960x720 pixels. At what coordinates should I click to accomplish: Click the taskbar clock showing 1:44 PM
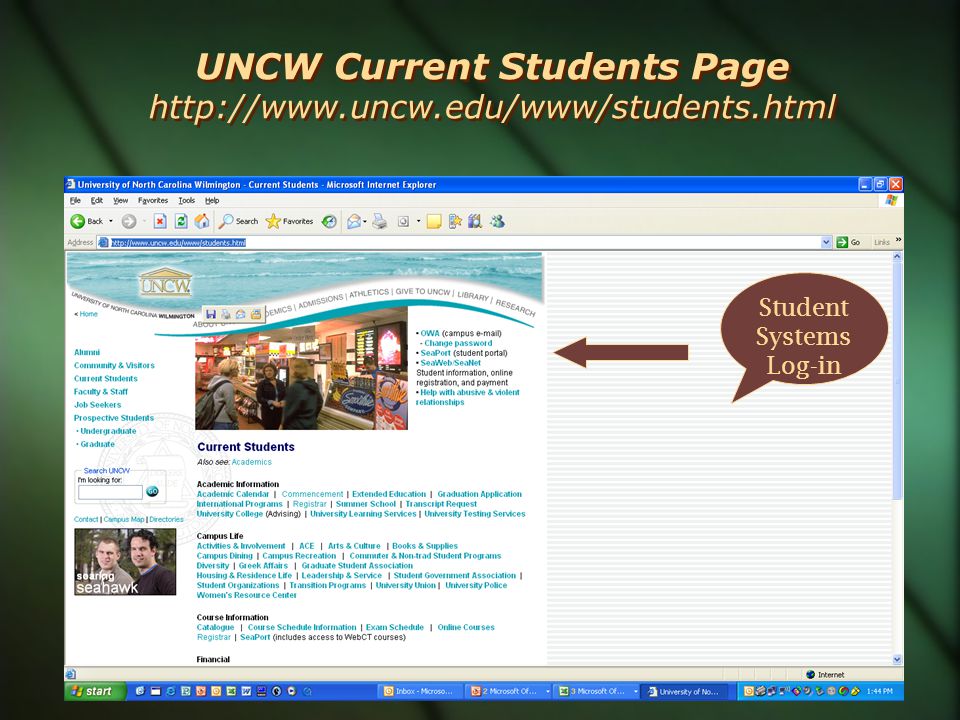coord(880,691)
